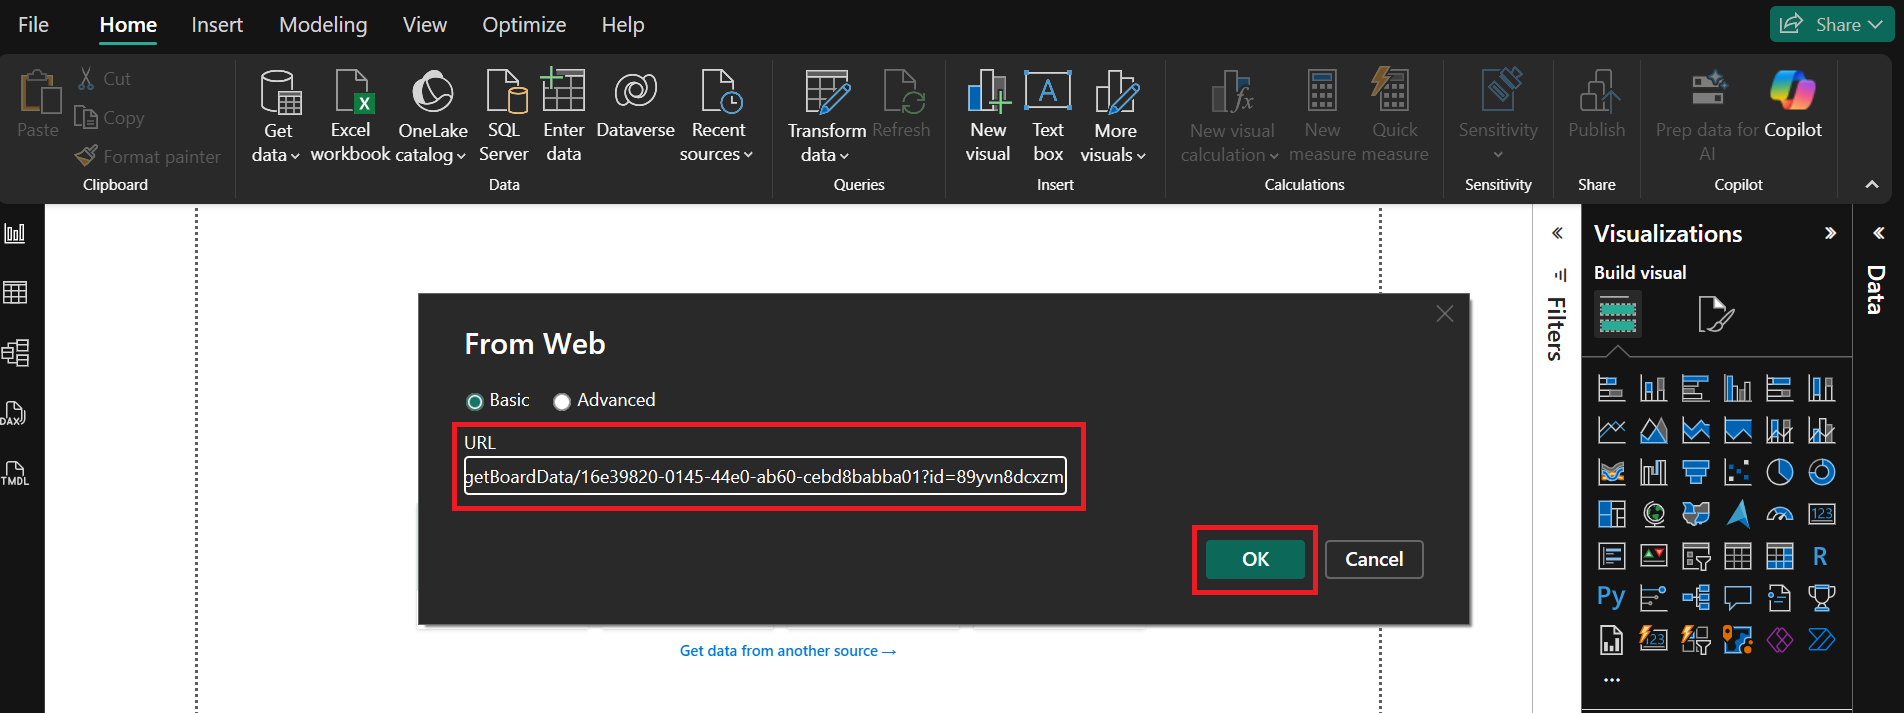The height and width of the screenshot is (713, 1904).
Task: Add the Power Apps visual
Action: (1779, 639)
